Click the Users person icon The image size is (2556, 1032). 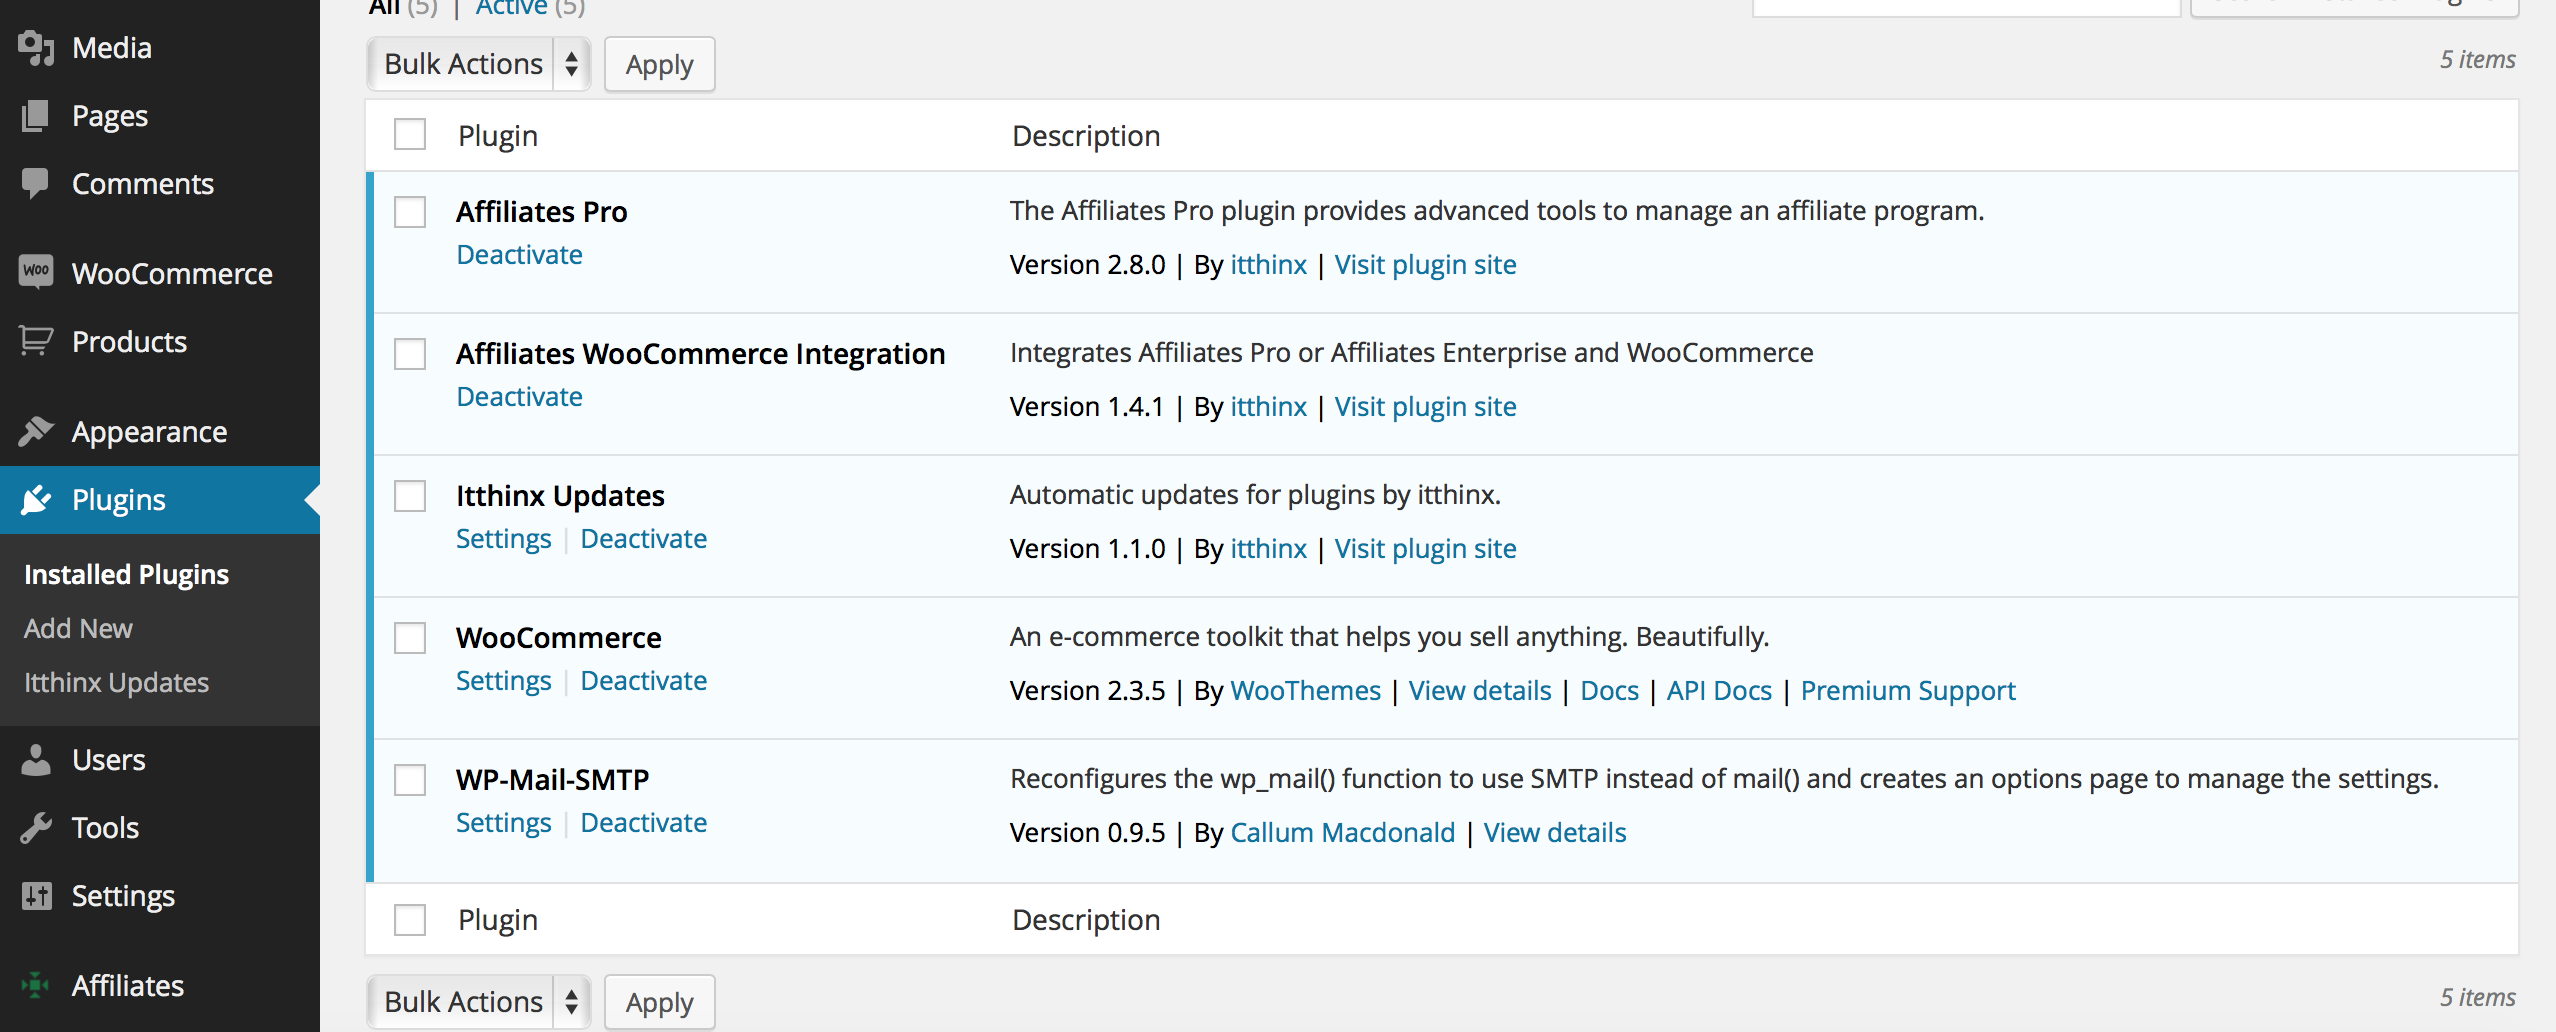click(x=36, y=760)
